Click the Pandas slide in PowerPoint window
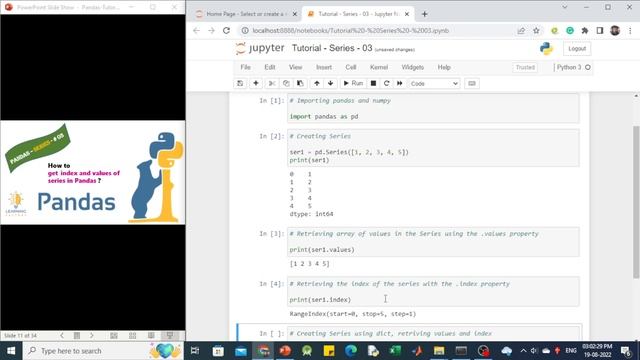640x360 pixels. pyautogui.click(x=93, y=172)
